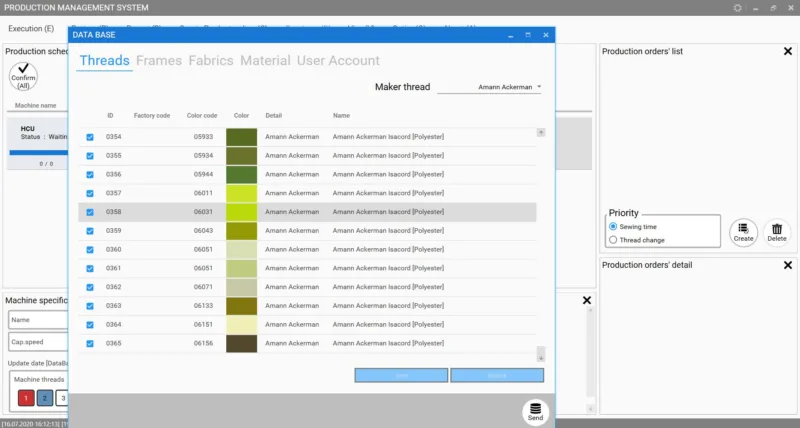Viewport: 800px width, 428px height.
Task: Click the thread list scroll up arrow
Action: coord(541,133)
